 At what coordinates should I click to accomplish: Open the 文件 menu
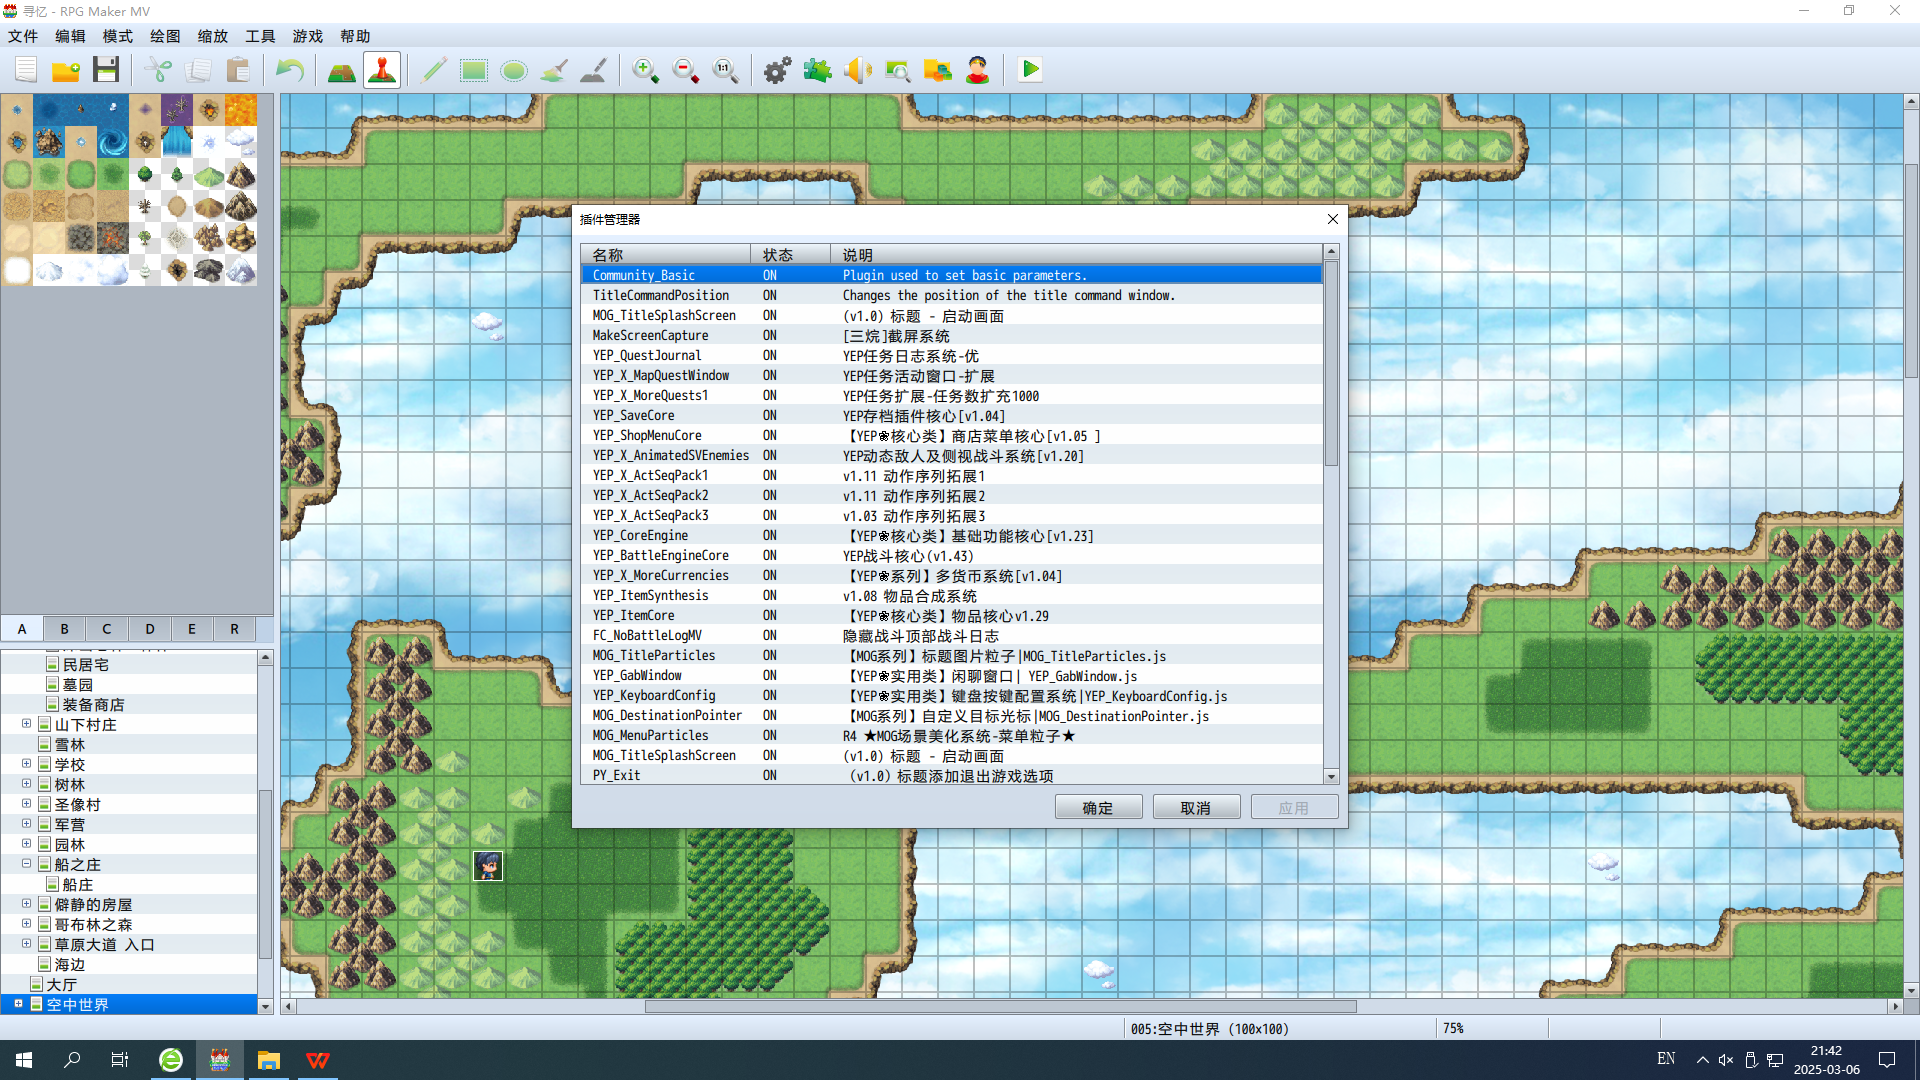(23, 36)
